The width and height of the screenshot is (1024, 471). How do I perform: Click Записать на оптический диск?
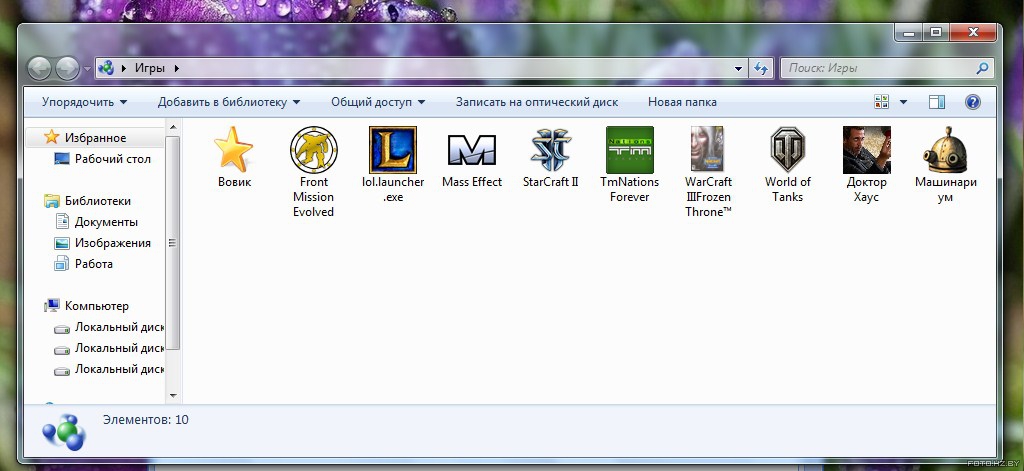click(537, 102)
